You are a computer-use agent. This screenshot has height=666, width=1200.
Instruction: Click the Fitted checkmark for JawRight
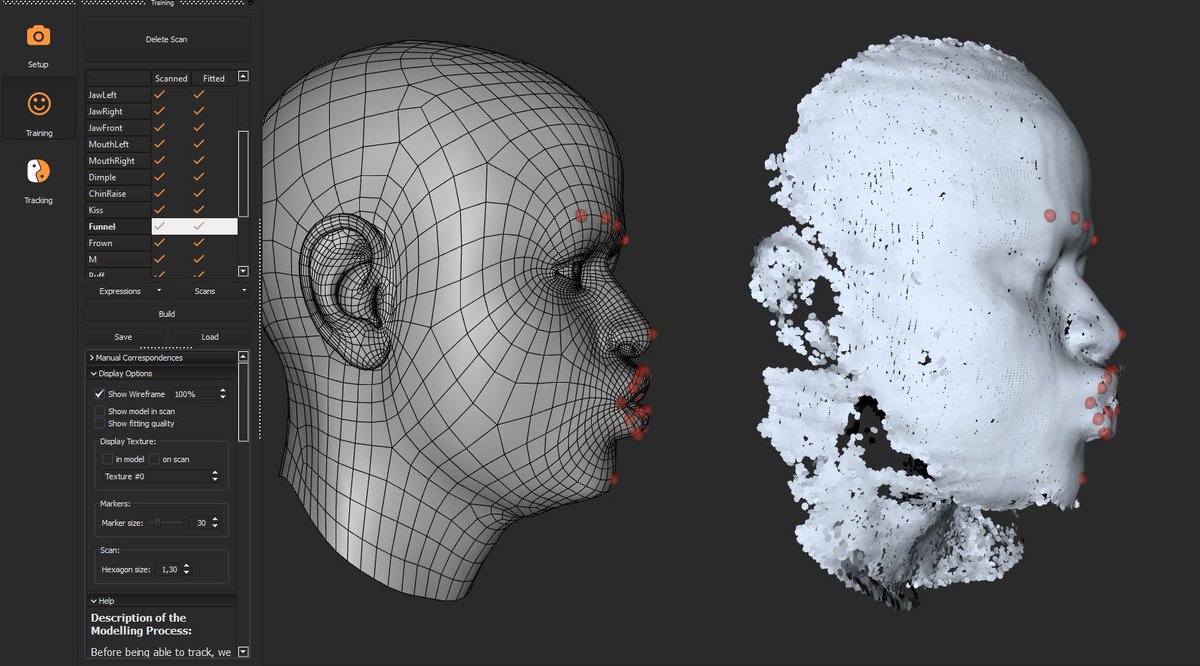point(199,111)
